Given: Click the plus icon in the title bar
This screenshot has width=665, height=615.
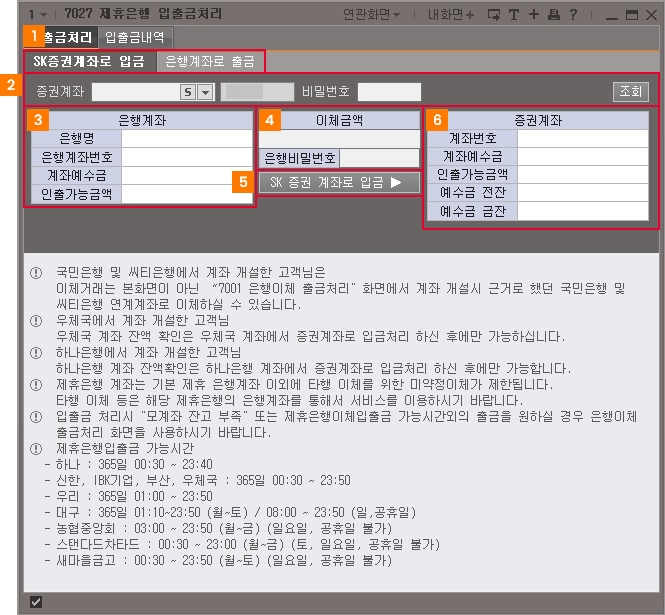Looking at the screenshot, I should click(x=534, y=14).
